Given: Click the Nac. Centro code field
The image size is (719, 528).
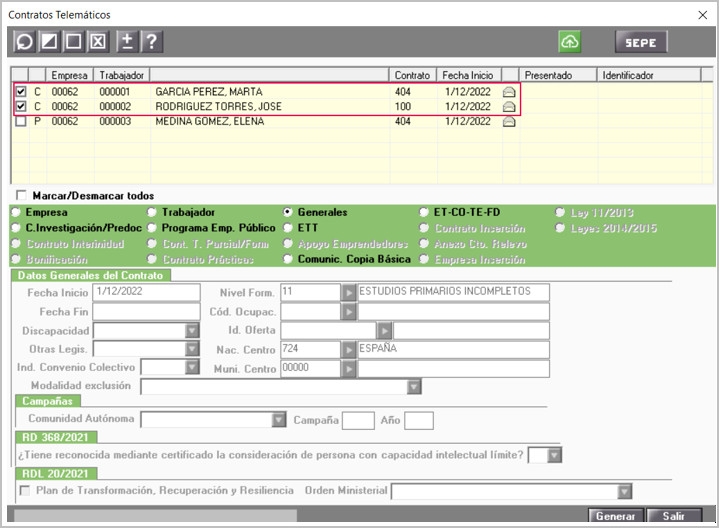Looking at the screenshot, I should (x=311, y=350).
